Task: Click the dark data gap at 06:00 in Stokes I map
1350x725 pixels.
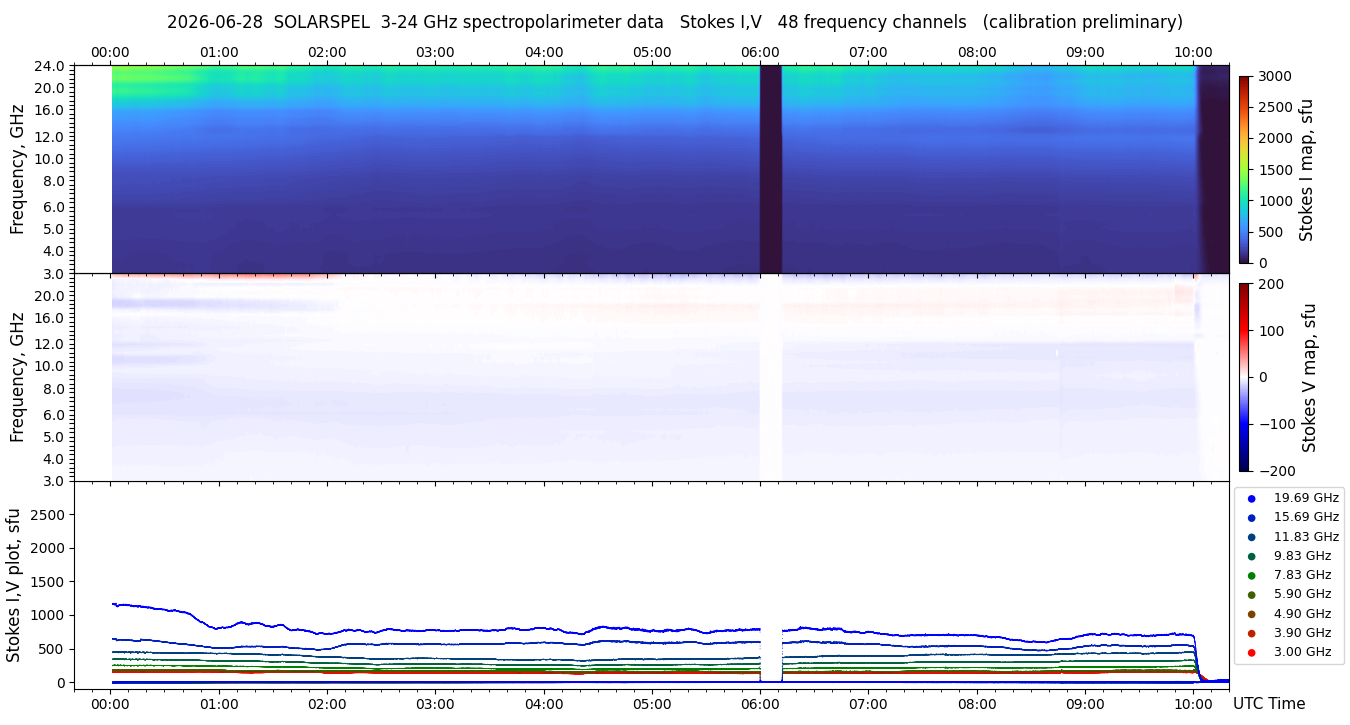Action: [771, 169]
